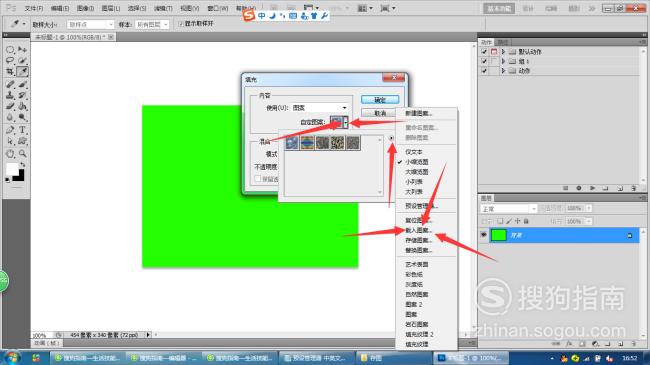This screenshot has width=650, height=365.
Task: Click the foreground color swatch
Action: [x=12, y=169]
